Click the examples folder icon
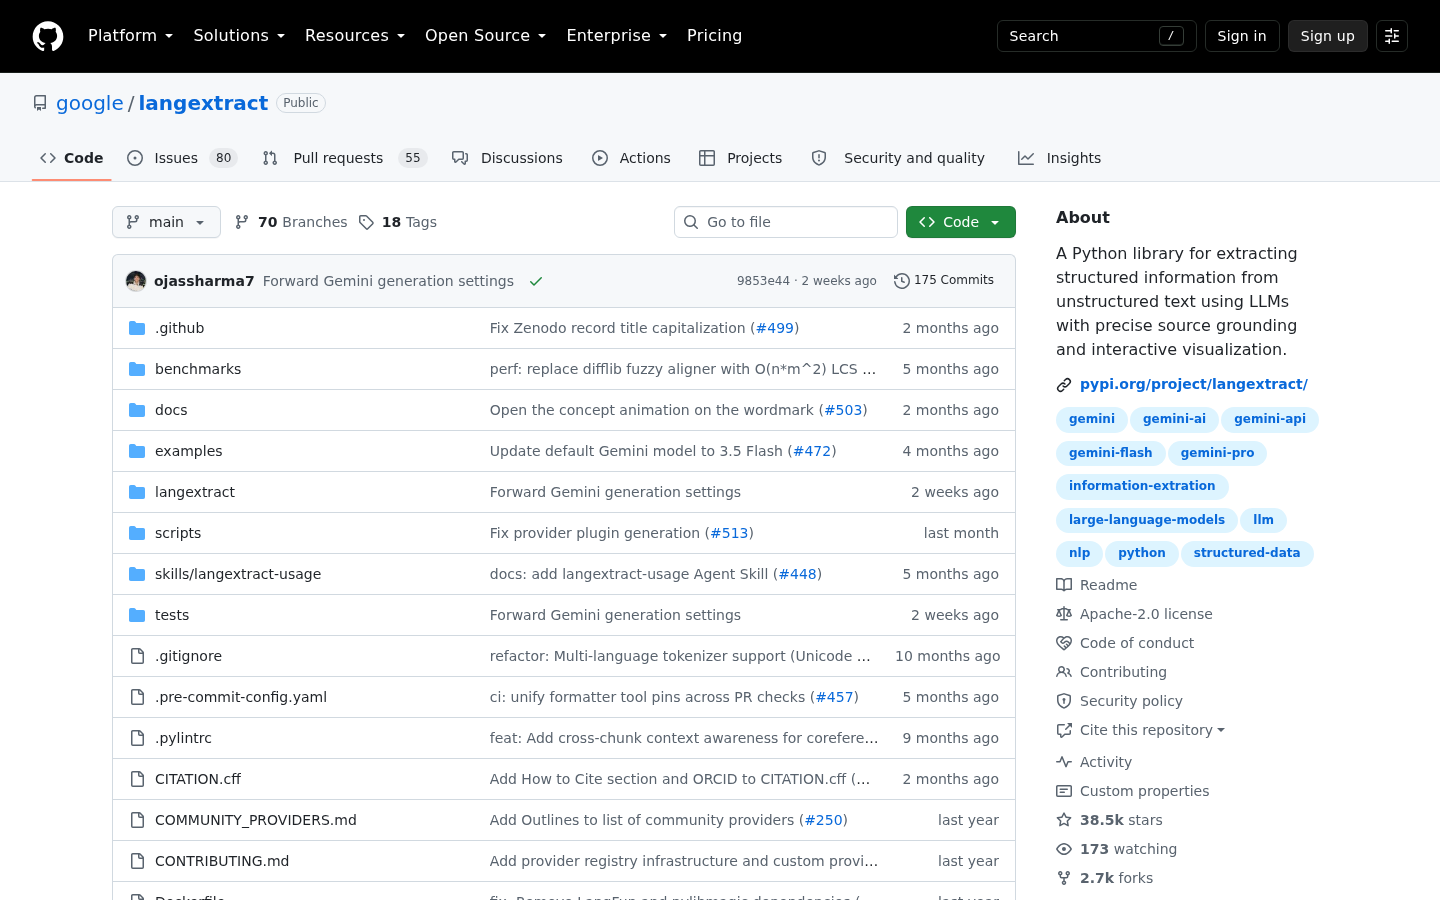The width and height of the screenshot is (1440, 900). coord(137,451)
